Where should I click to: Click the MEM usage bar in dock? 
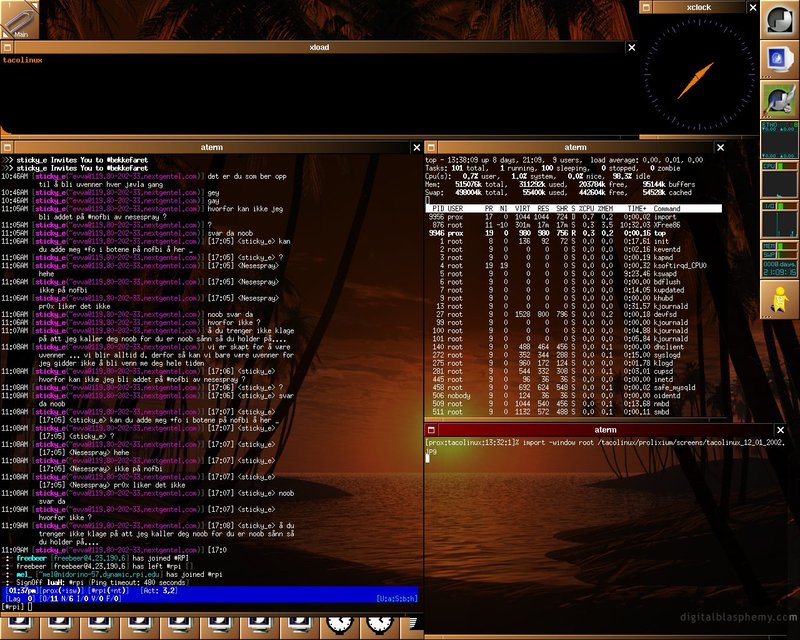pyautogui.click(x=780, y=246)
